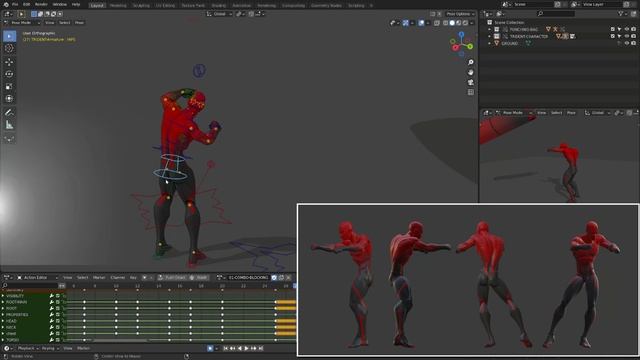Toggle eye visibility for PUNCHING BAG collection
Screen dimensions: 640x360
(627, 29)
